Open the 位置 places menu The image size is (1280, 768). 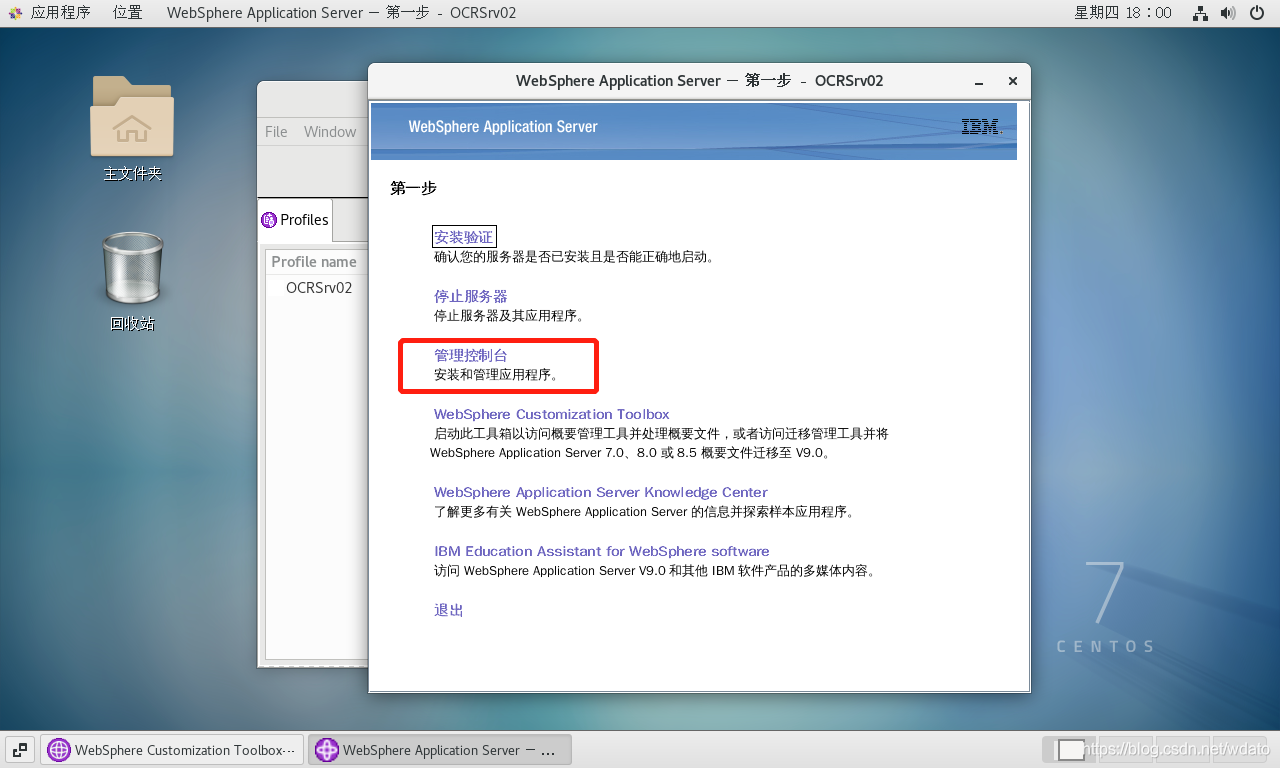[128, 13]
